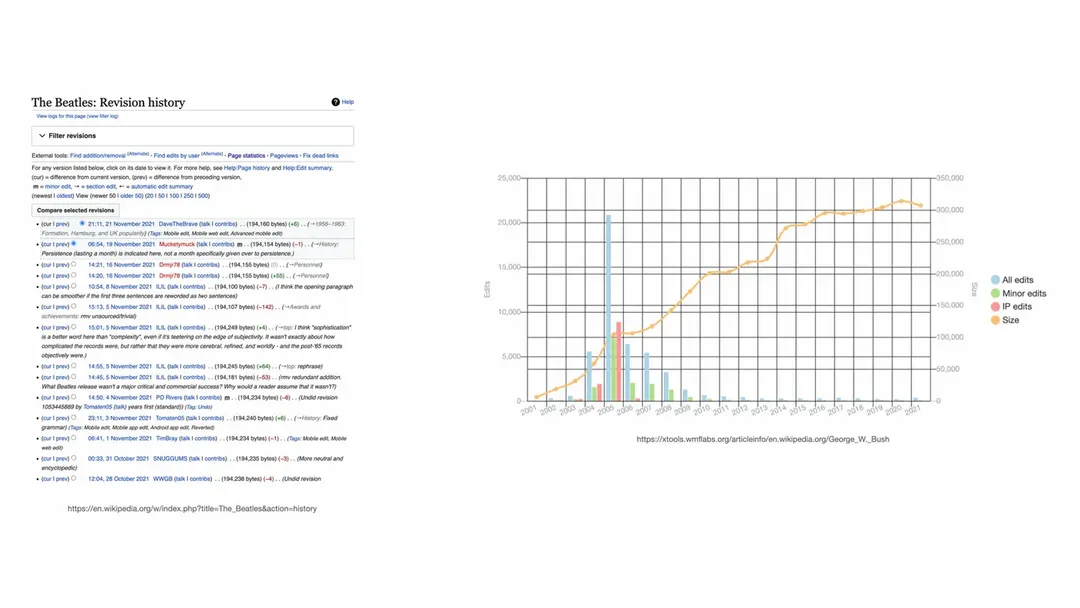Select radio button for 14:20, 16 November 2021 revision
Image resolution: width=1080 pixels, height=608 pixels.
click(x=74, y=275)
